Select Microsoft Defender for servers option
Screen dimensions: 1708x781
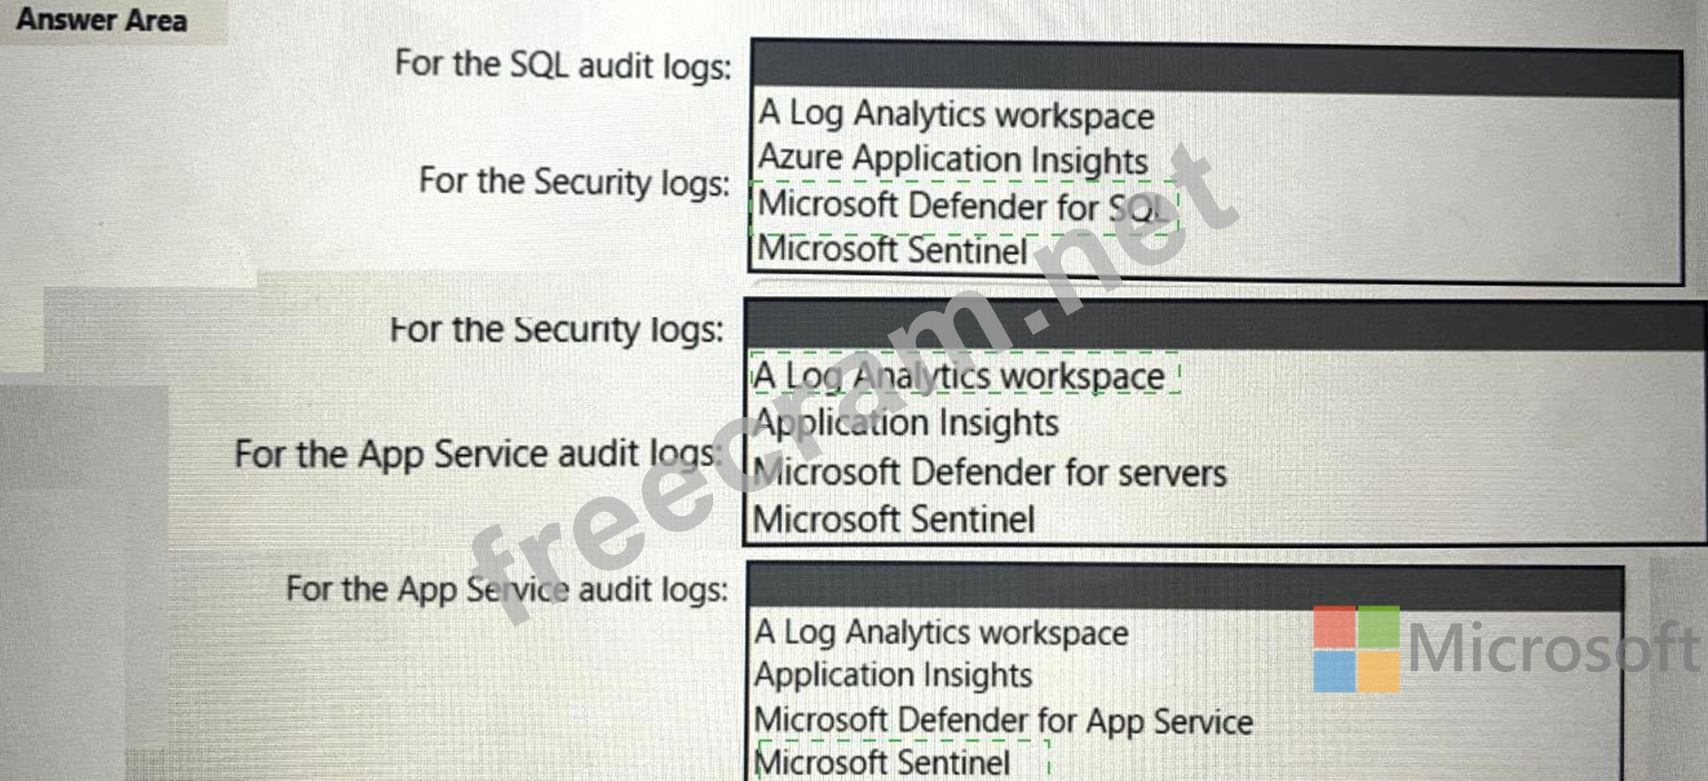point(989,472)
